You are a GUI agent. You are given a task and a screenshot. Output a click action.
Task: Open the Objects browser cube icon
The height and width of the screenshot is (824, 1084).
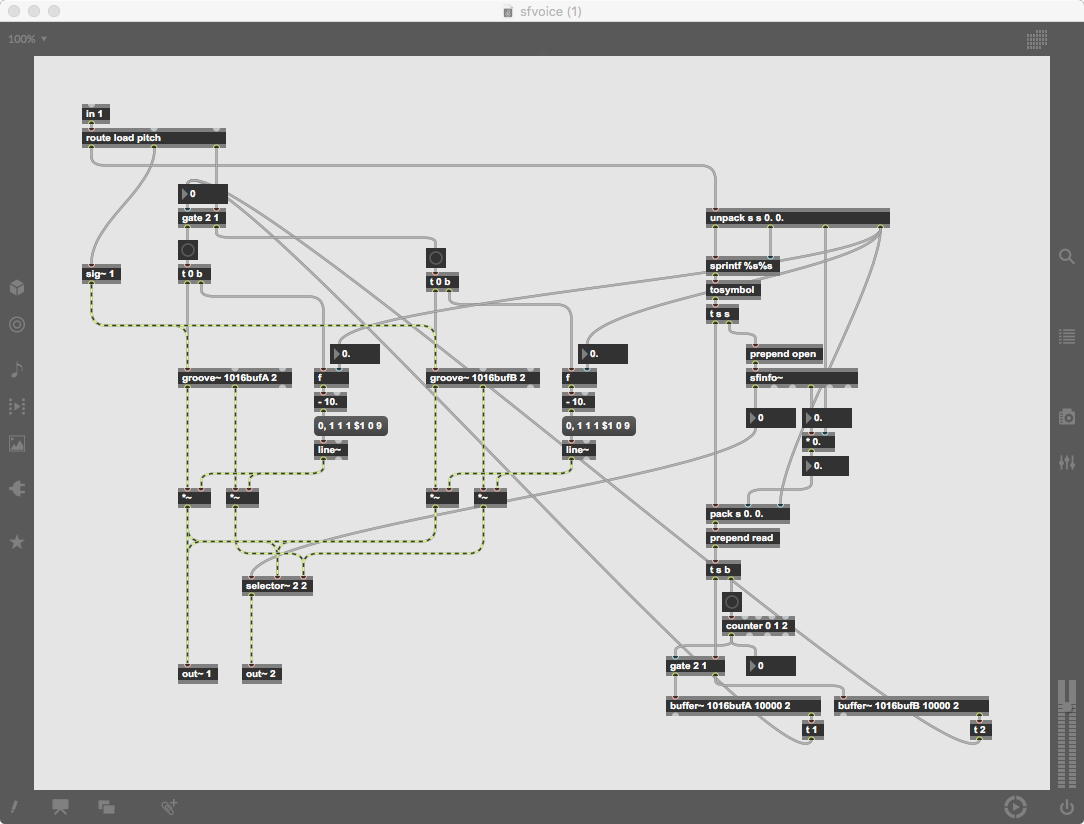(17, 288)
